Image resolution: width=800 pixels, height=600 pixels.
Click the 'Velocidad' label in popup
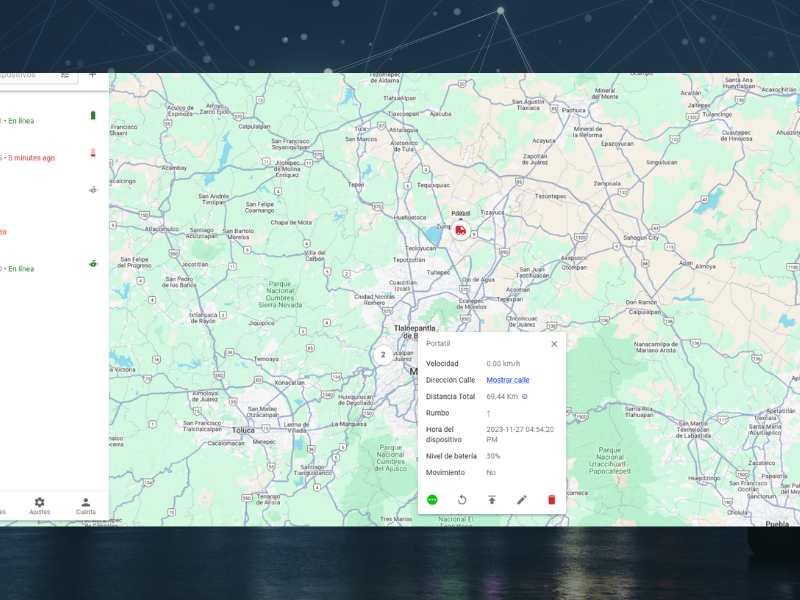[442, 364]
